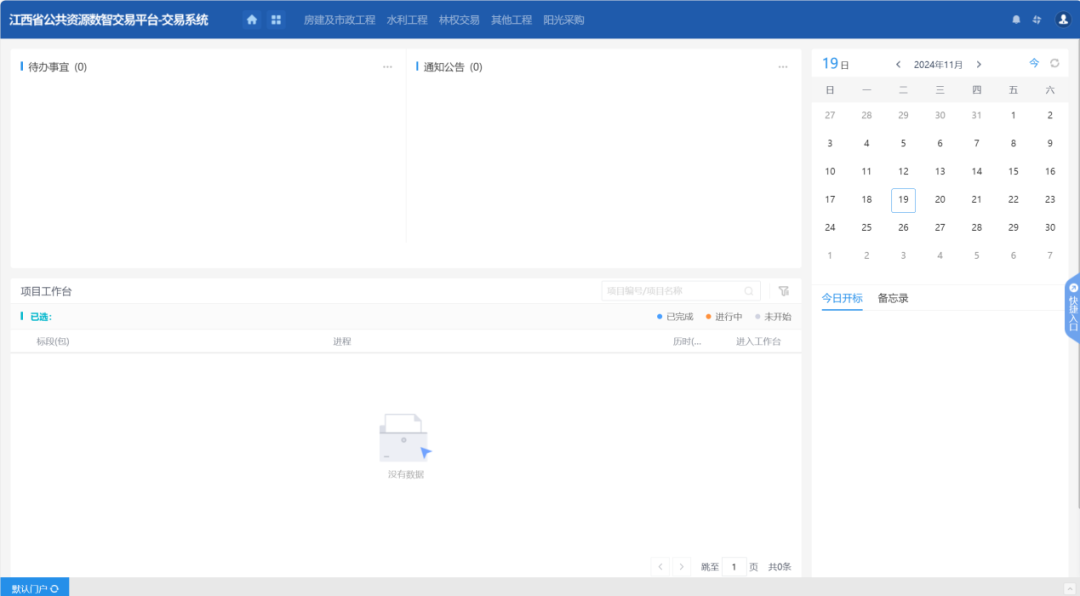Click the magnifier icon in project search box
Viewport: 1080px width, 596px height.
[749, 290]
